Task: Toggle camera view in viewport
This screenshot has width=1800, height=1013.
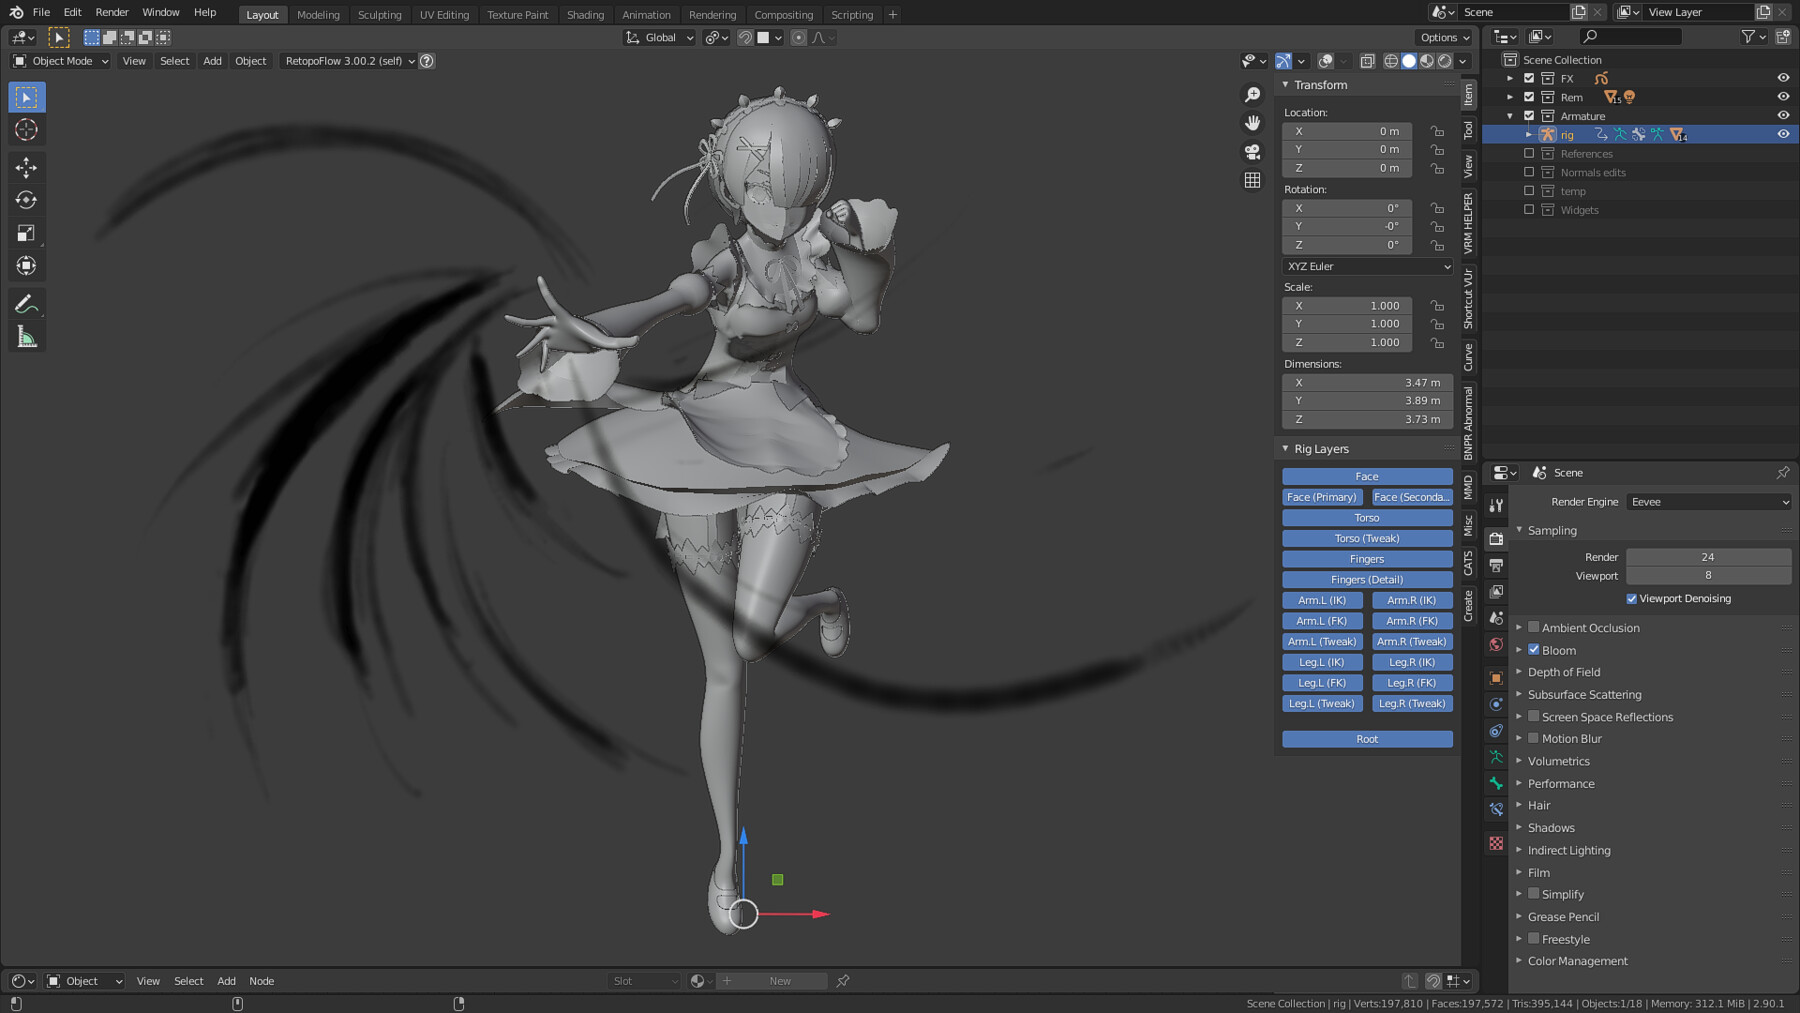Action: (1252, 152)
